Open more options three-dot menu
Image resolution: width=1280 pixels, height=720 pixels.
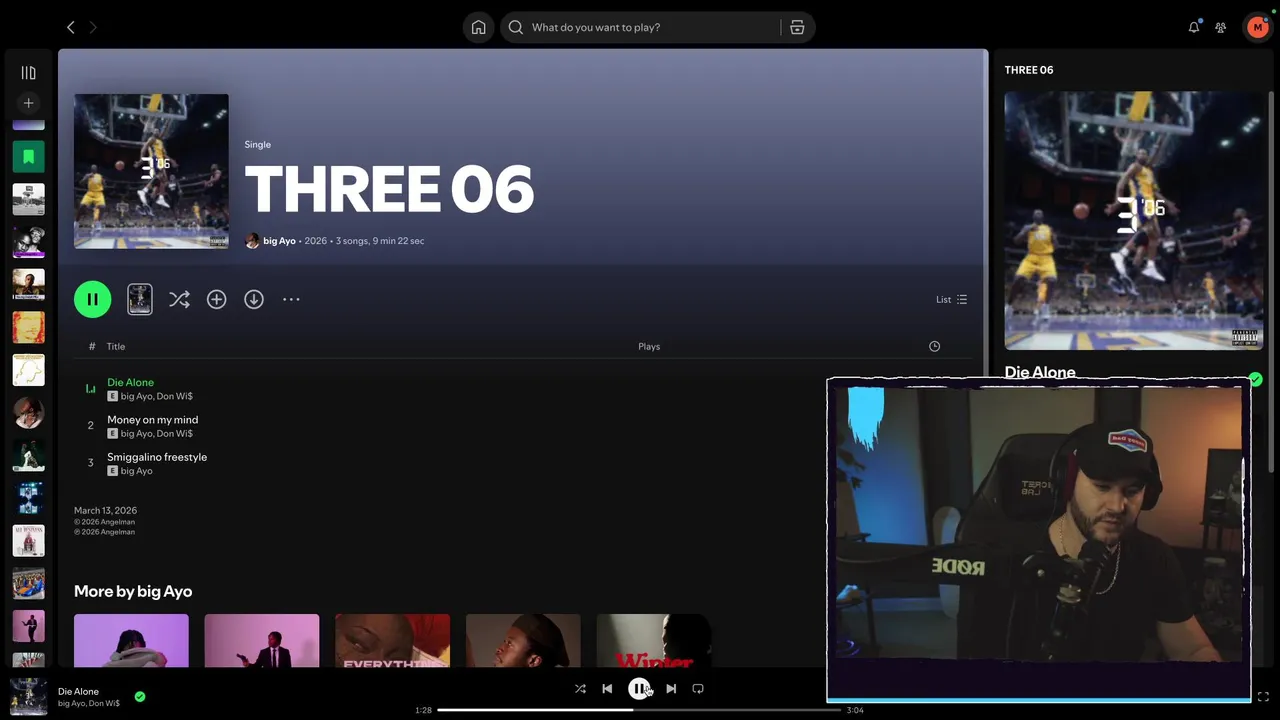291,299
